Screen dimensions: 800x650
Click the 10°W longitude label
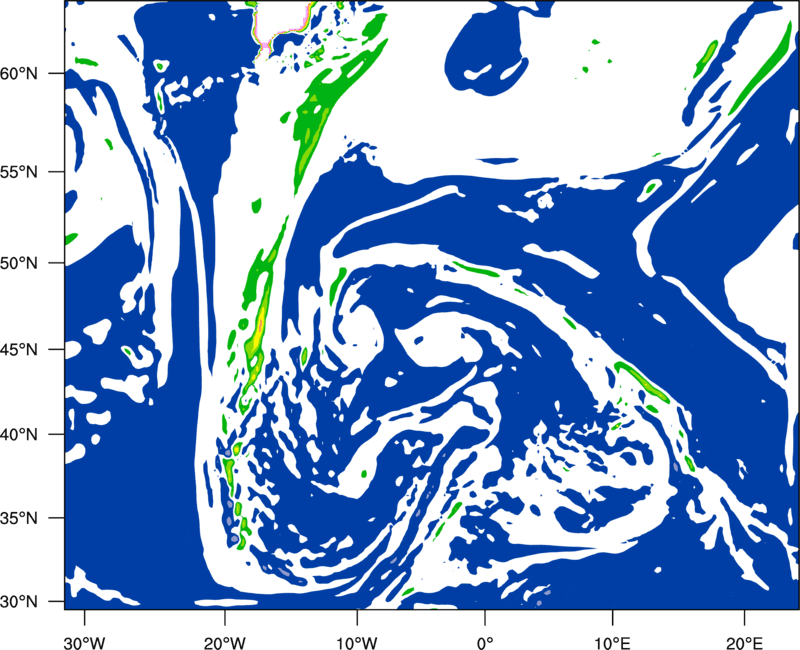point(357,643)
